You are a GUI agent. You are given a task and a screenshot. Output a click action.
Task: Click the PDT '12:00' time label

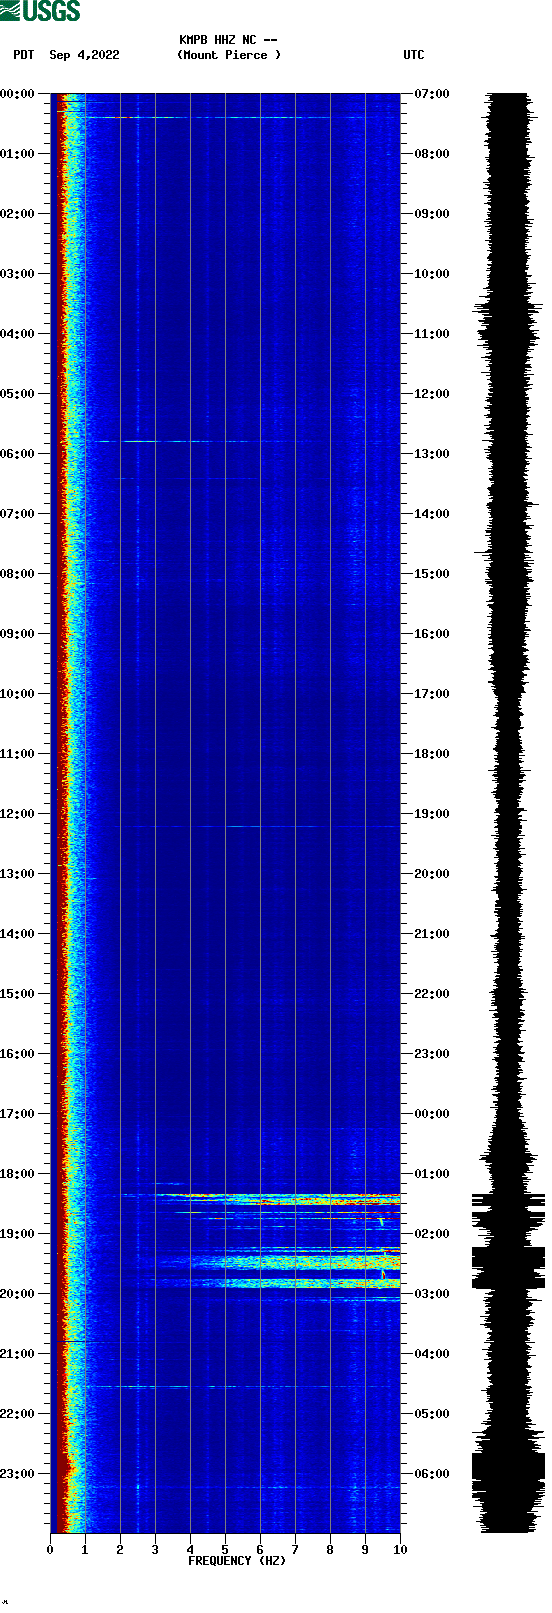(17, 814)
